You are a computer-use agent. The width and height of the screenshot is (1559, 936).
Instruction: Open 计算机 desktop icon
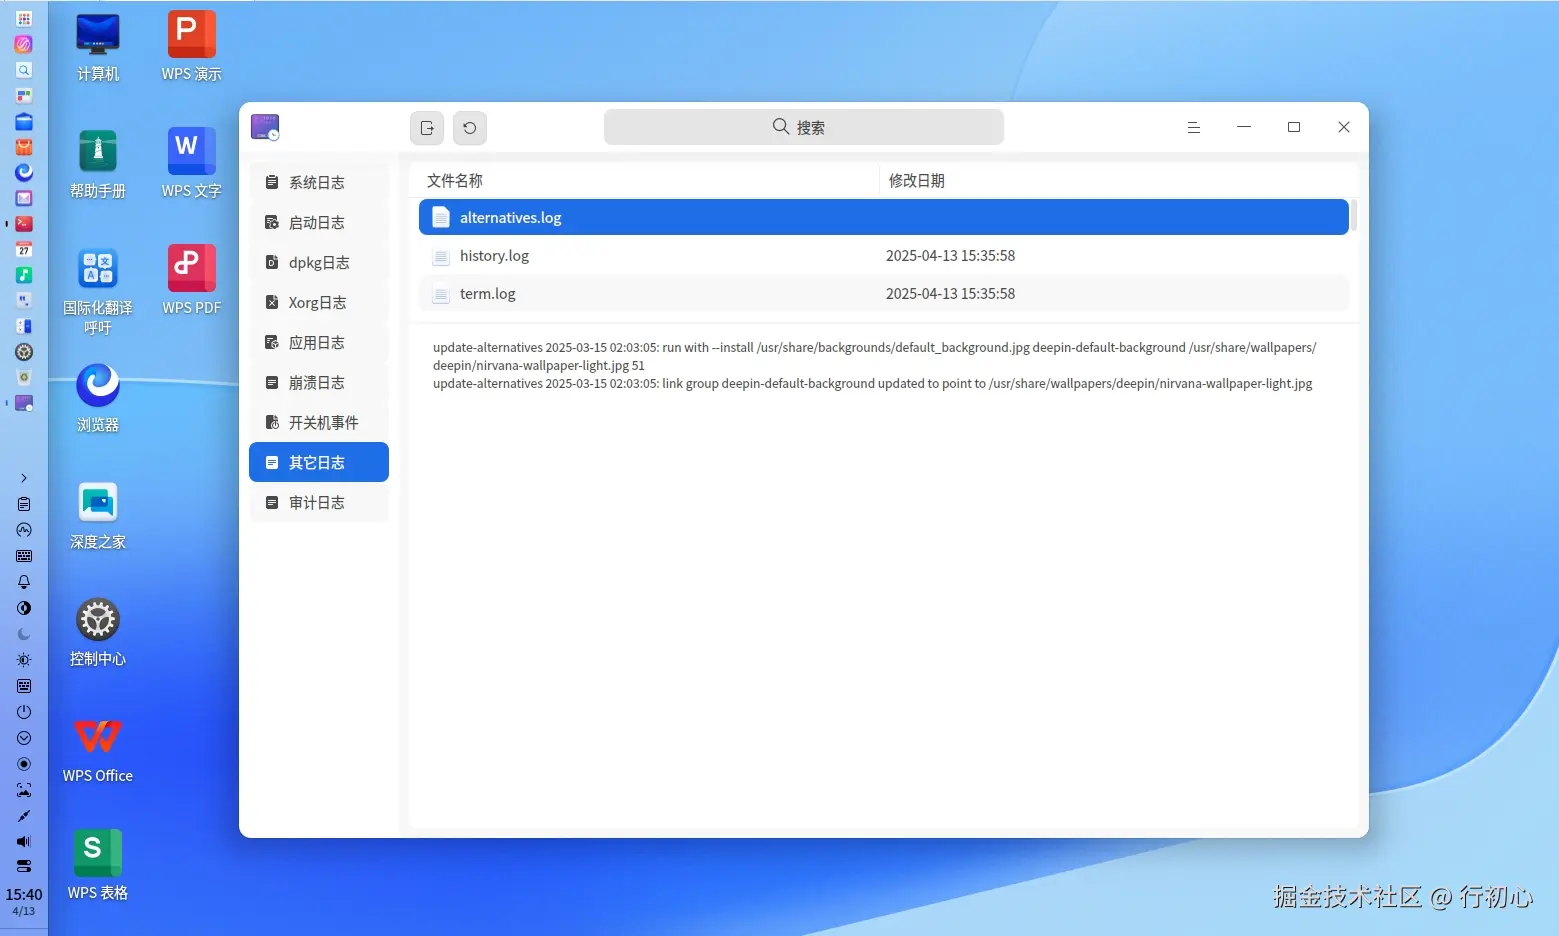tap(98, 47)
